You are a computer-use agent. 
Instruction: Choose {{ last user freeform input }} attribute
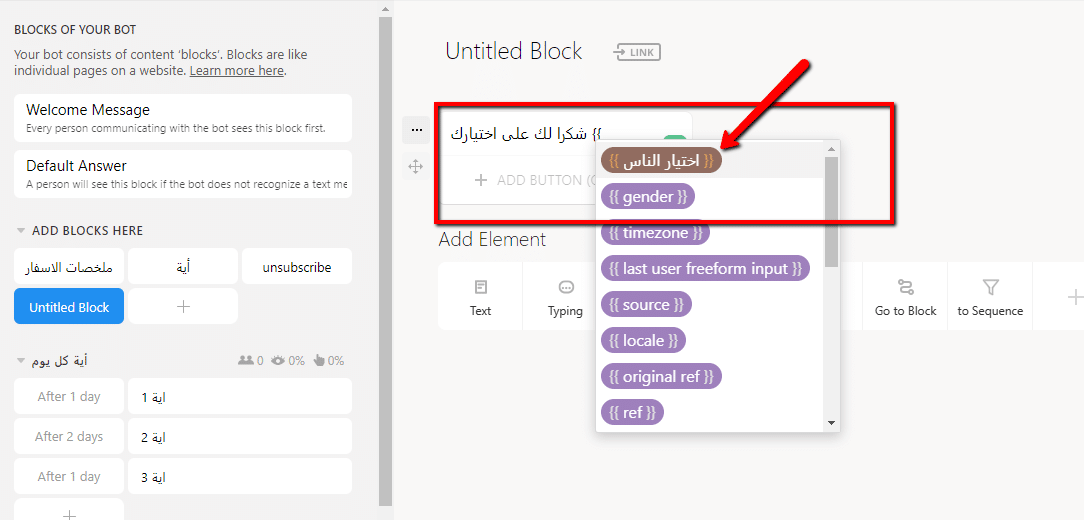(705, 268)
